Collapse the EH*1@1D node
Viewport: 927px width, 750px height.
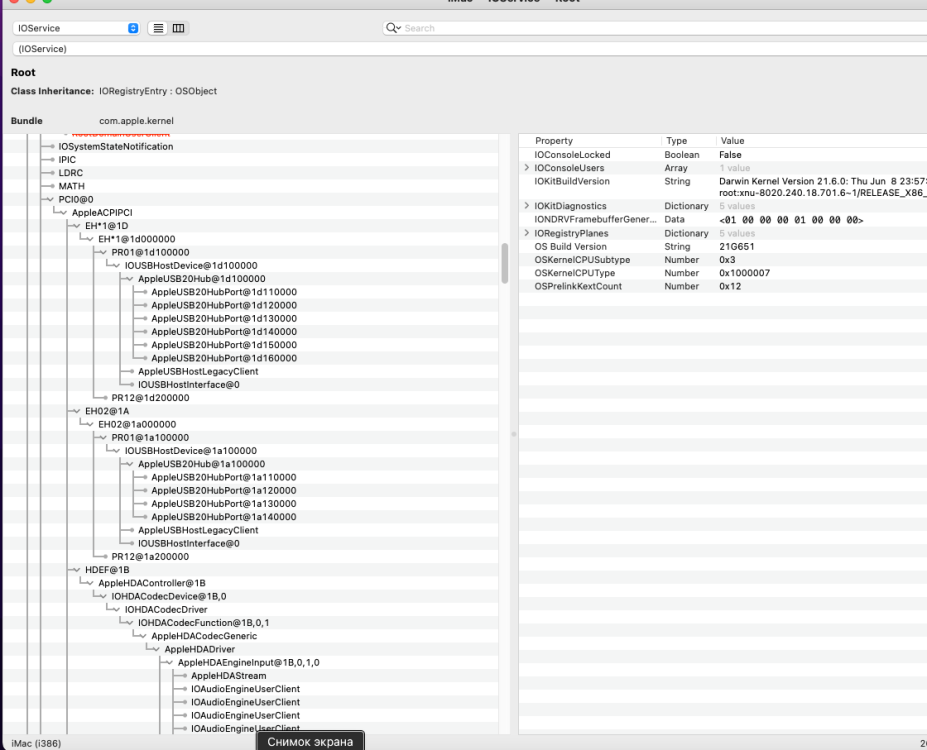(77, 226)
